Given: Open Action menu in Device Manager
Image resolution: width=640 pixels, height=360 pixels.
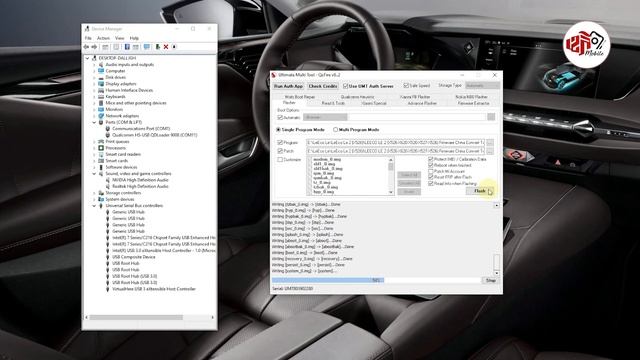Looking at the screenshot, I should click(x=103, y=38).
